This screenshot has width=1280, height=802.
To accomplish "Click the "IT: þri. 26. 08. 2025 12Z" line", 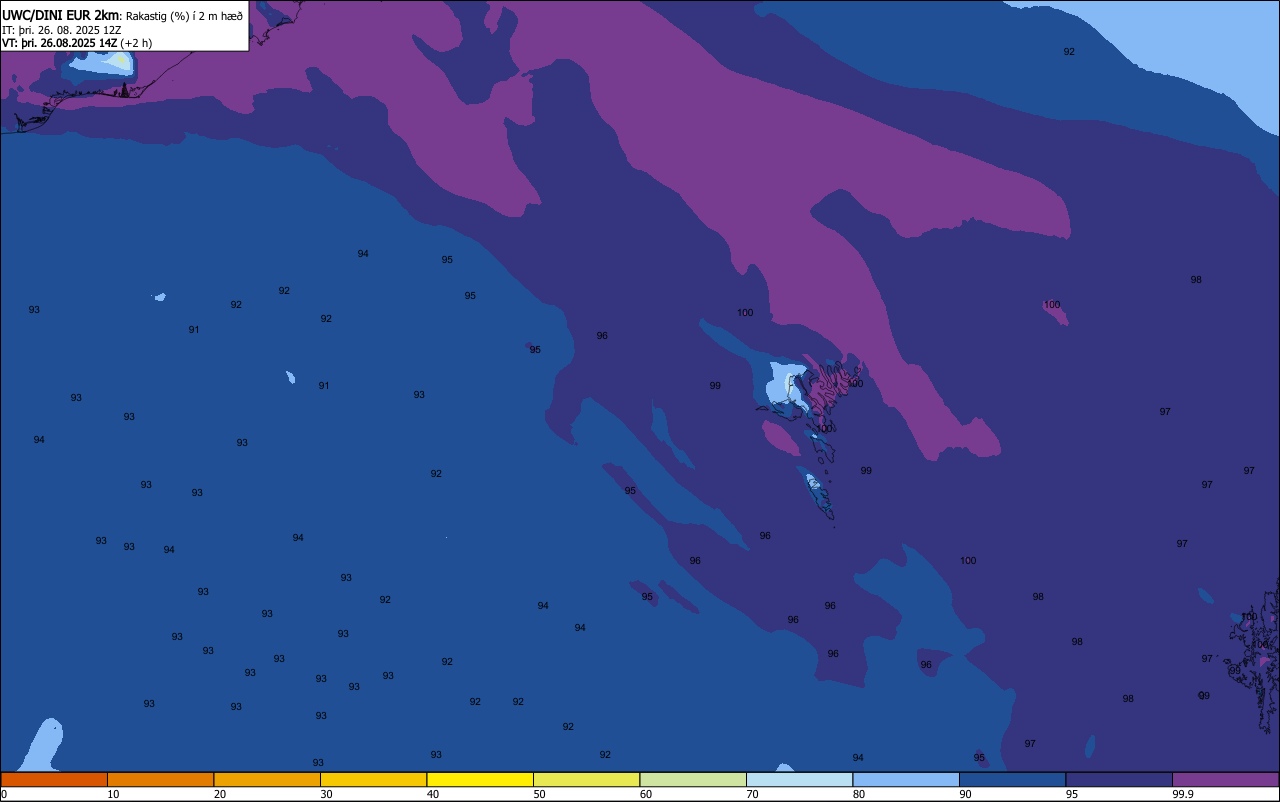I will [62, 30].
